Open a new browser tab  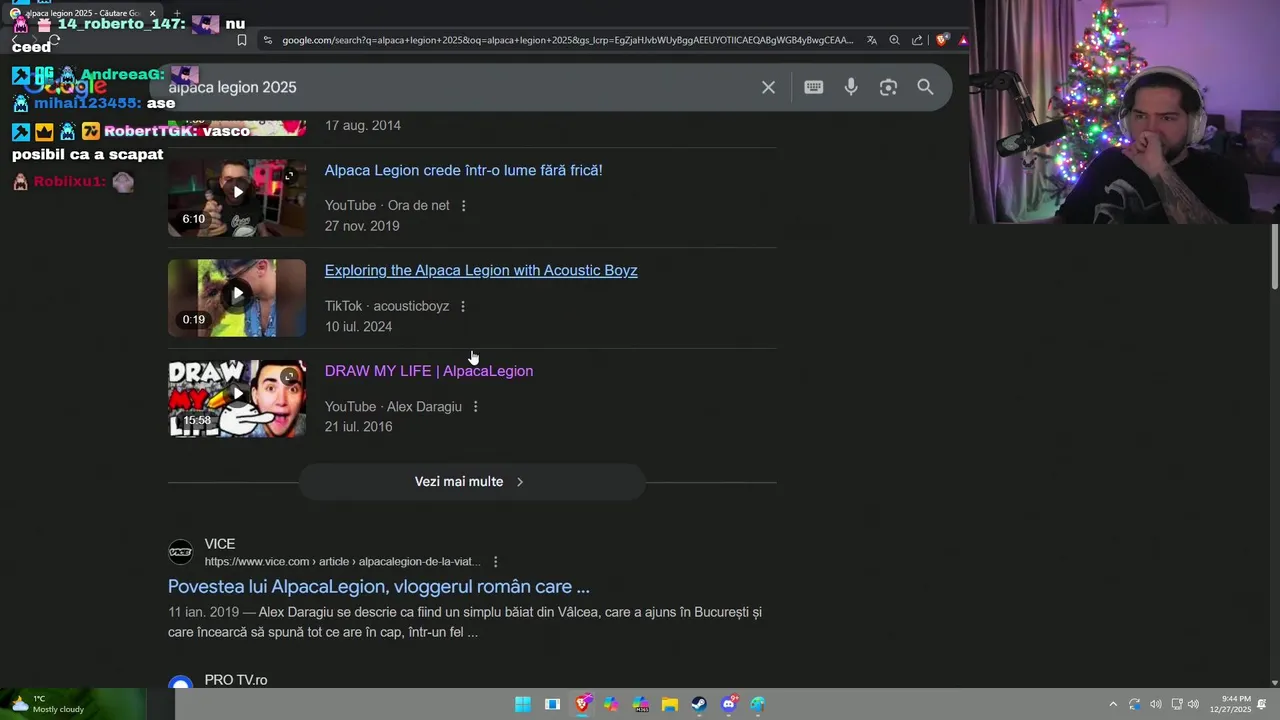point(177,13)
